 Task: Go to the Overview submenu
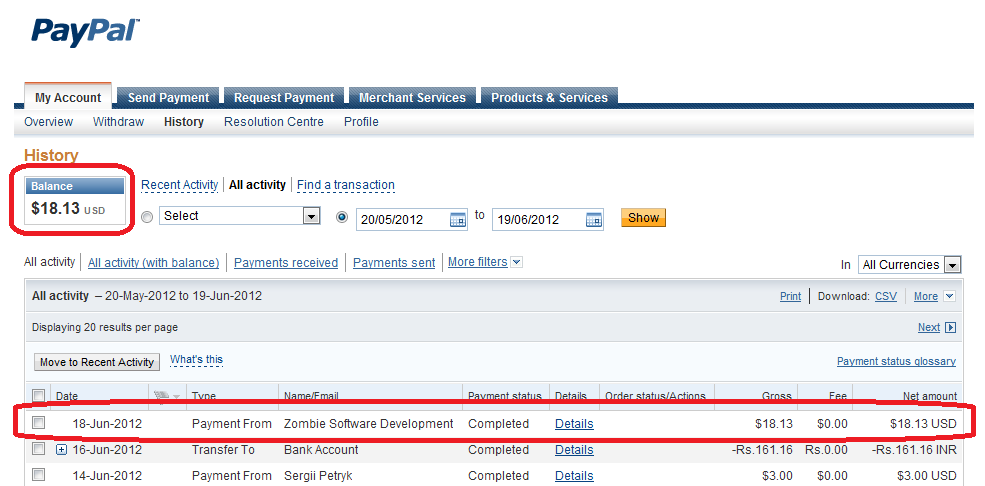tap(48, 122)
